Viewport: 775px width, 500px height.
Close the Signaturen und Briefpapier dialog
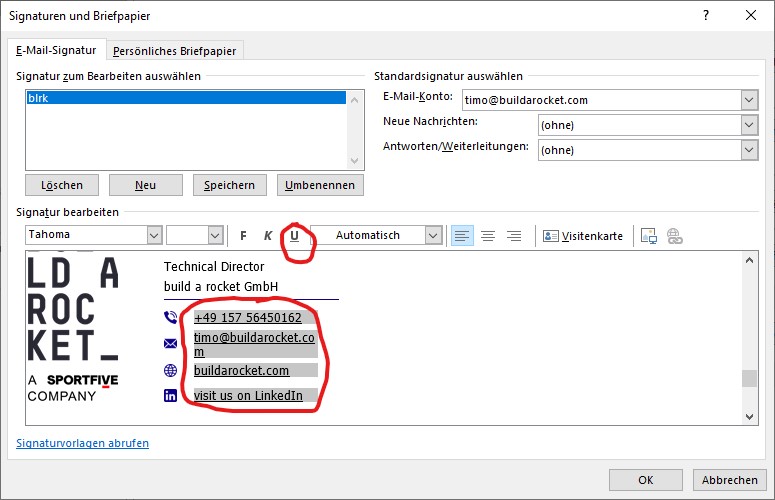pyautogui.click(x=751, y=15)
